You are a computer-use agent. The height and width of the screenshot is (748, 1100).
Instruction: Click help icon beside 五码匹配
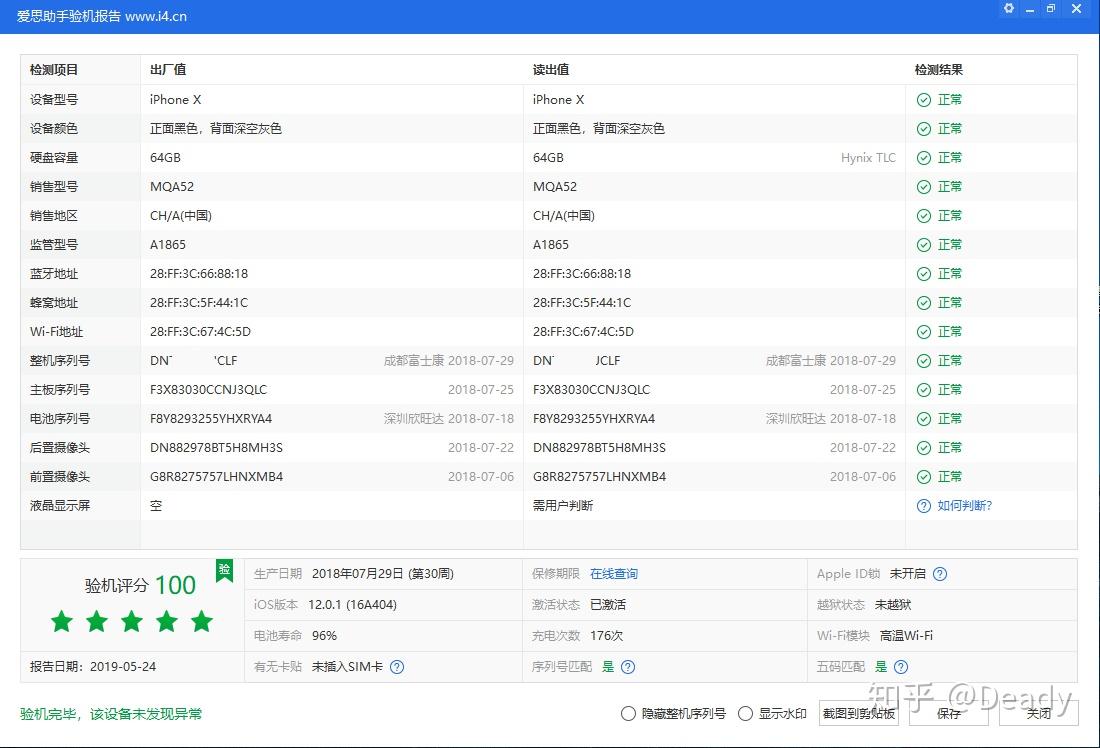(901, 667)
